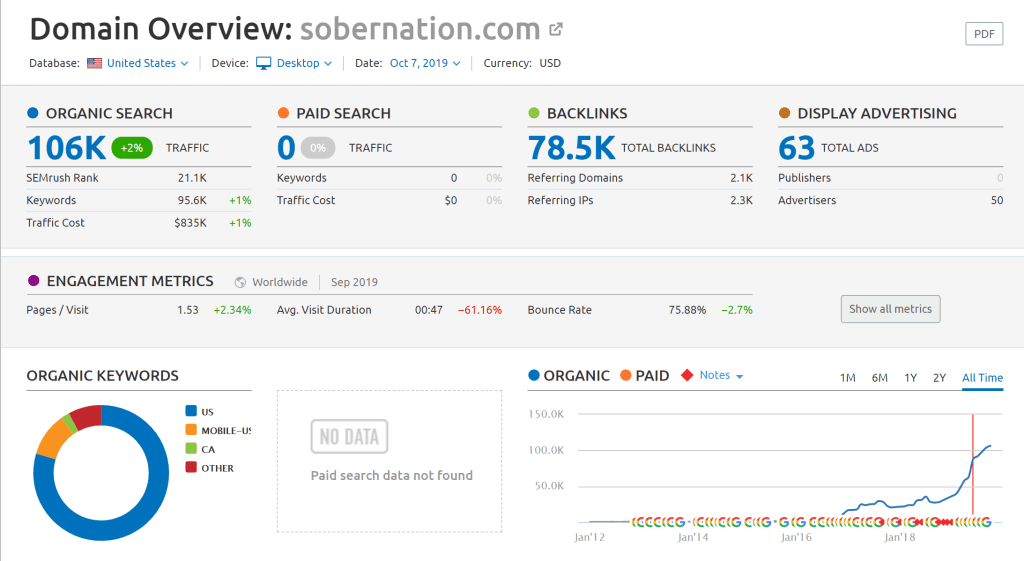Image resolution: width=1024 pixels, height=561 pixels.
Task: Click the Bounce Rate 75.88% value
Action: [x=687, y=310]
